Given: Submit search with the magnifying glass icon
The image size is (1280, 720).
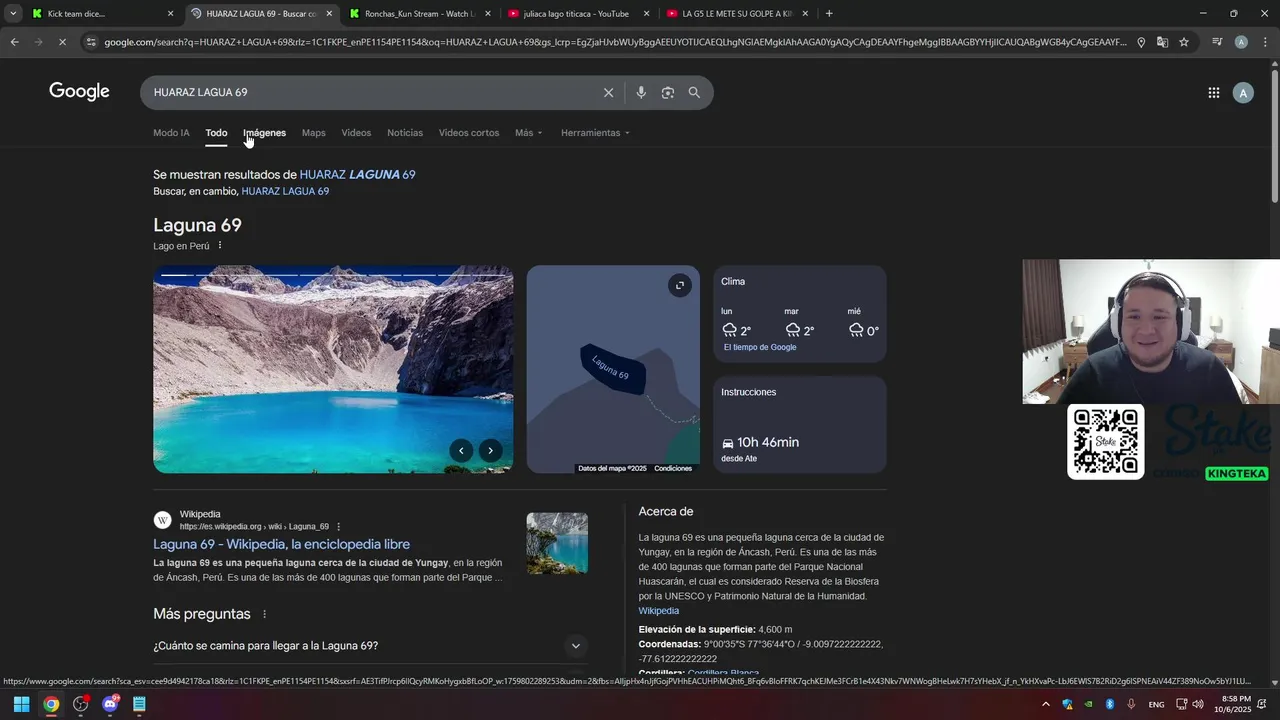Looking at the screenshot, I should 694,92.
